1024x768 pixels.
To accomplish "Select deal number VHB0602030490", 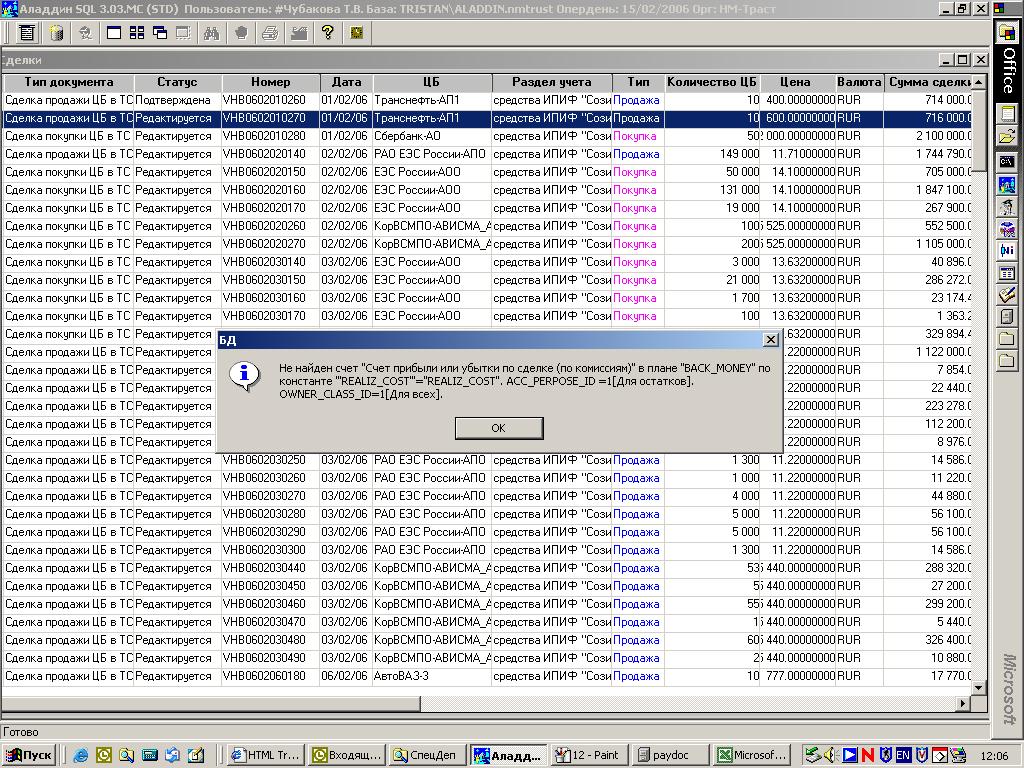I will coord(264,658).
